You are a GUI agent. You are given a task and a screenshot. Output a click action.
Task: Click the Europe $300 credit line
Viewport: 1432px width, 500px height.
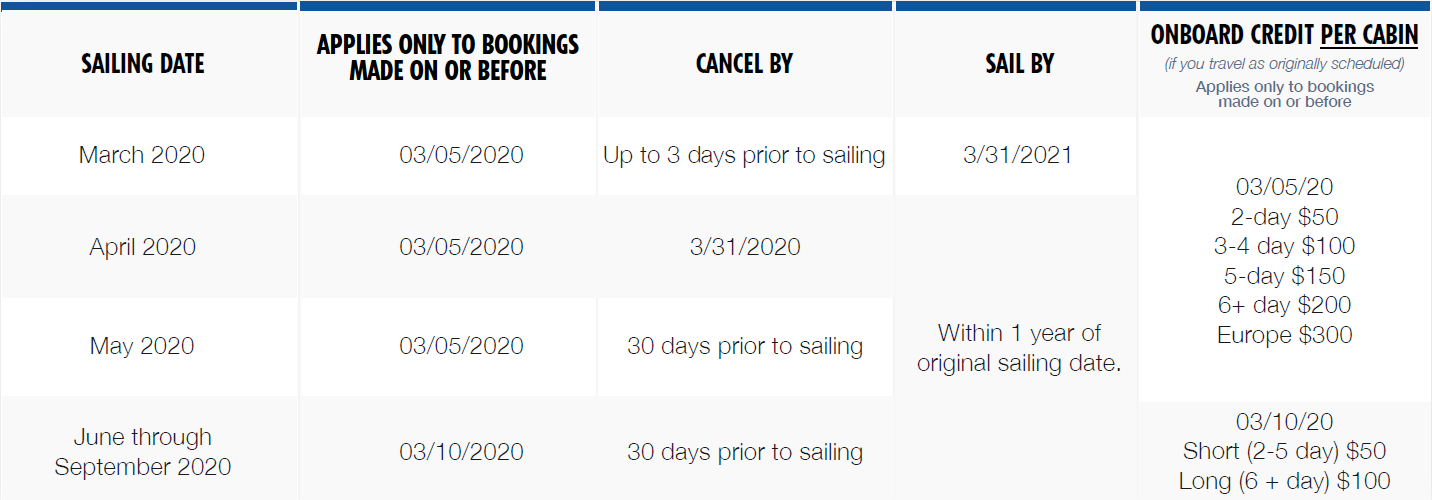1284,335
